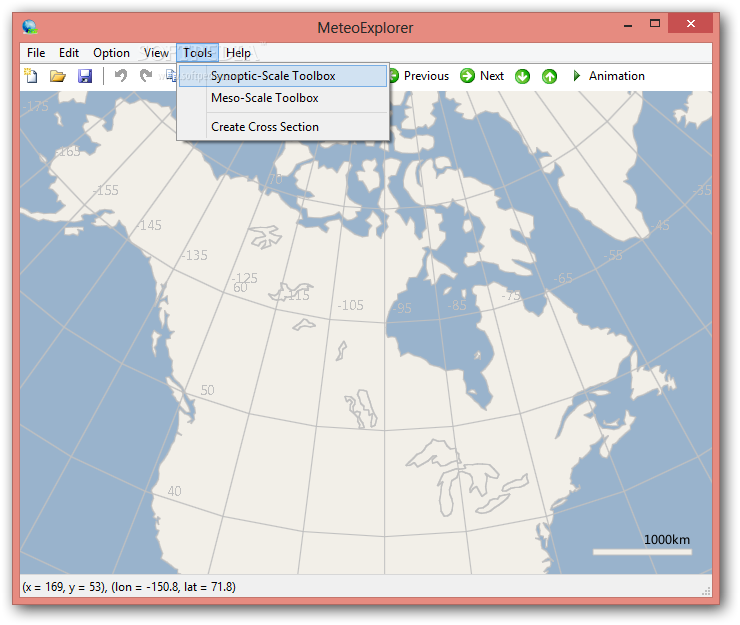
Task: Click the Previous toolbar button
Action: 419,76
